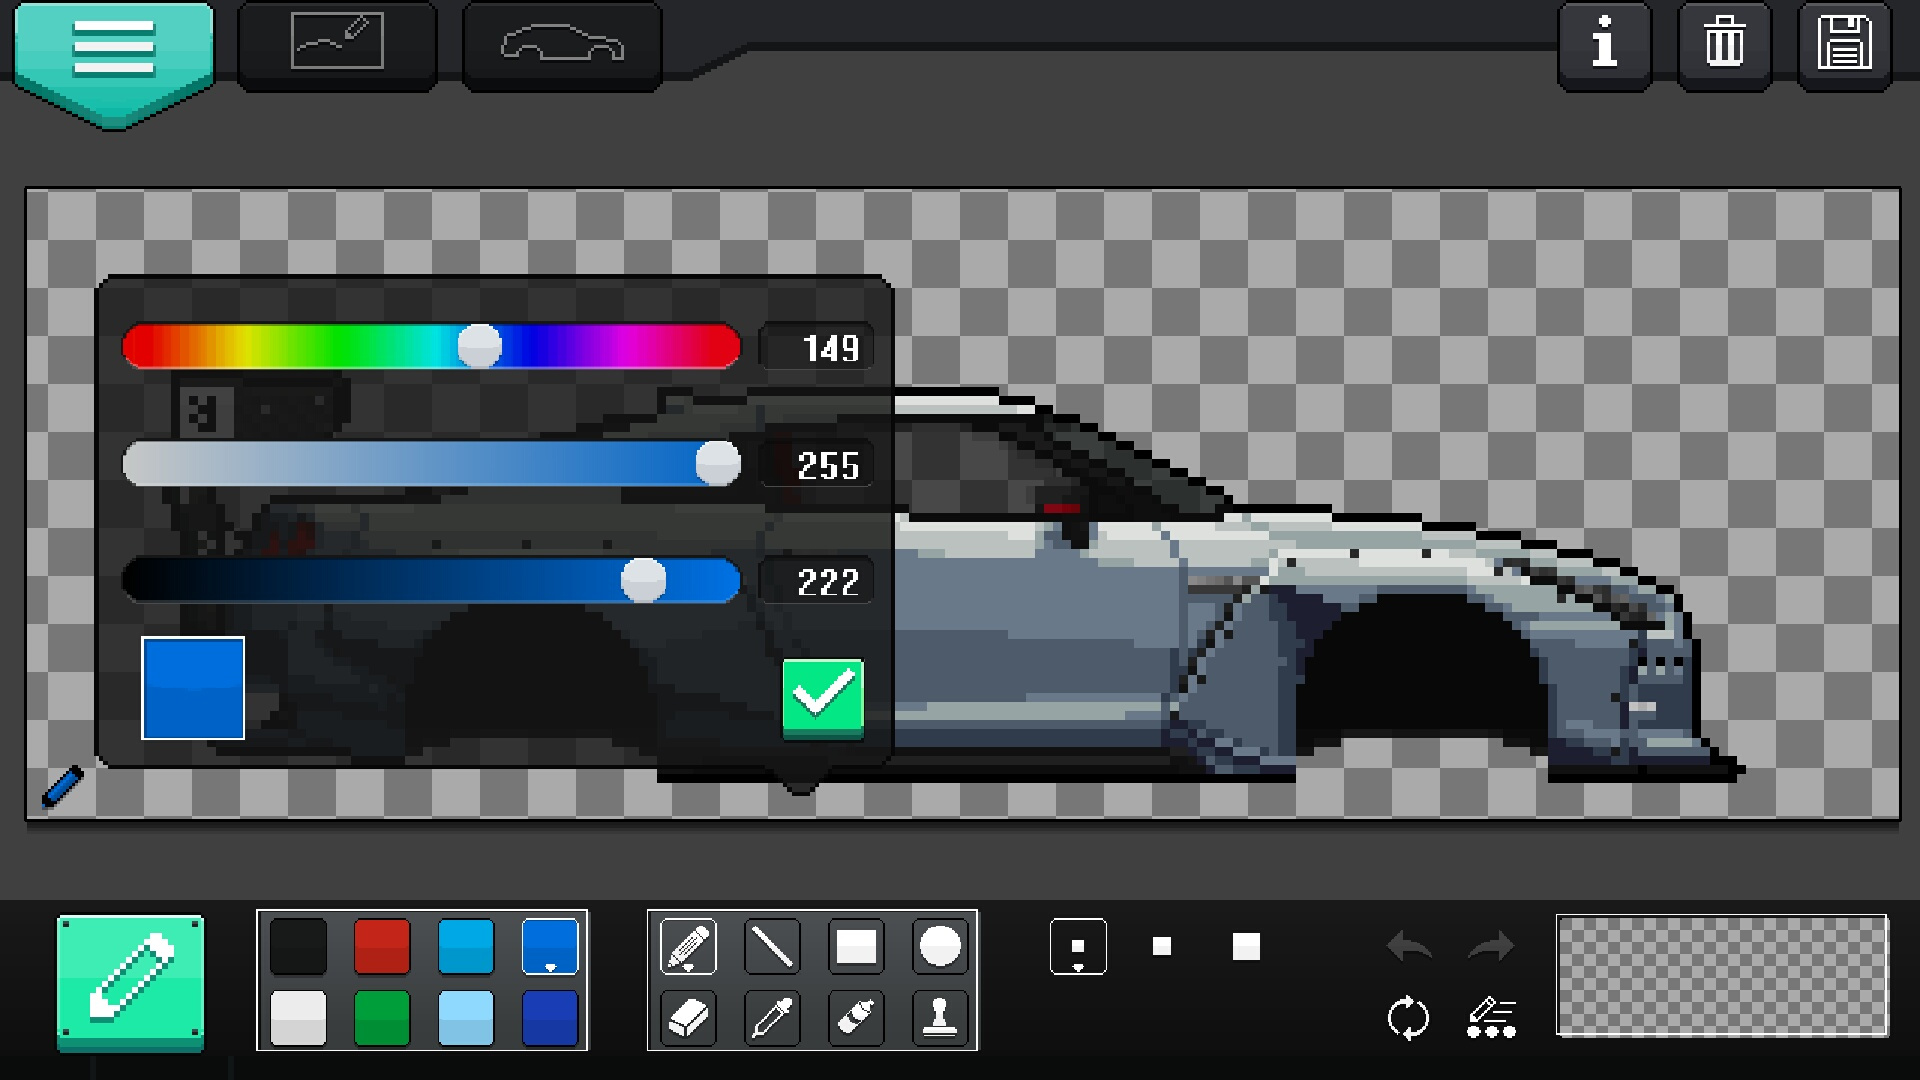Select the stamp tool
This screenshot has width=1920, height=1080.
pos(940,1018)
